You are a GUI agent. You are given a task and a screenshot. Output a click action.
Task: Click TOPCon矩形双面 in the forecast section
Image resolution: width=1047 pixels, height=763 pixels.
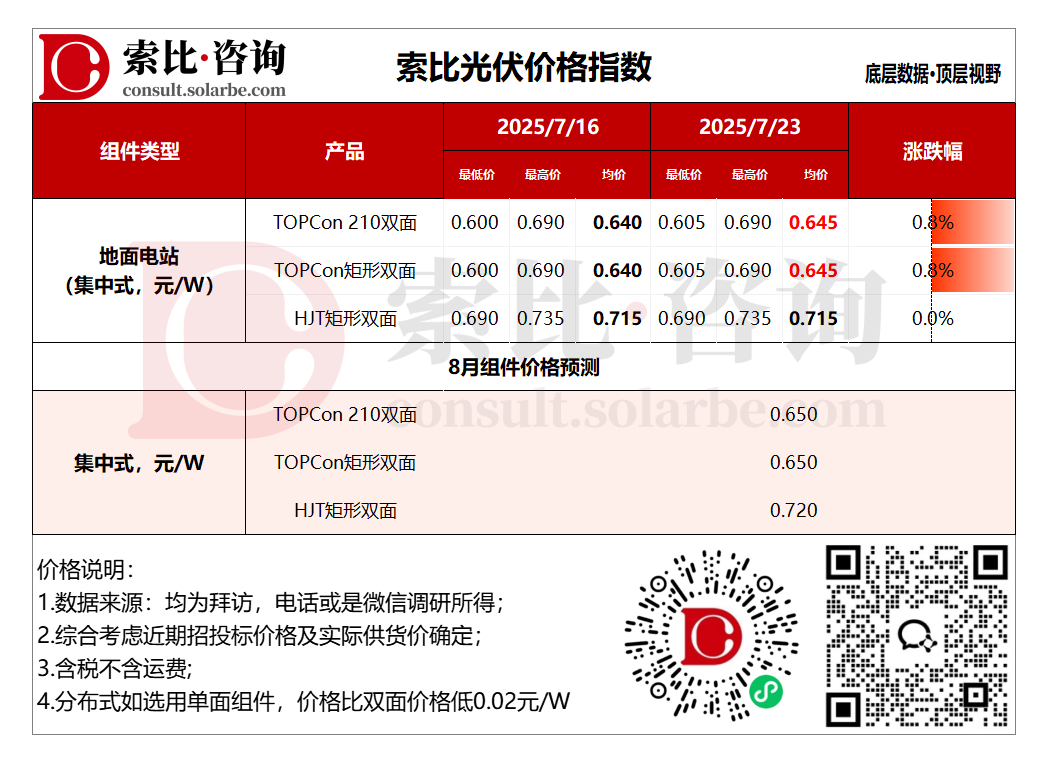coord(345,463)
